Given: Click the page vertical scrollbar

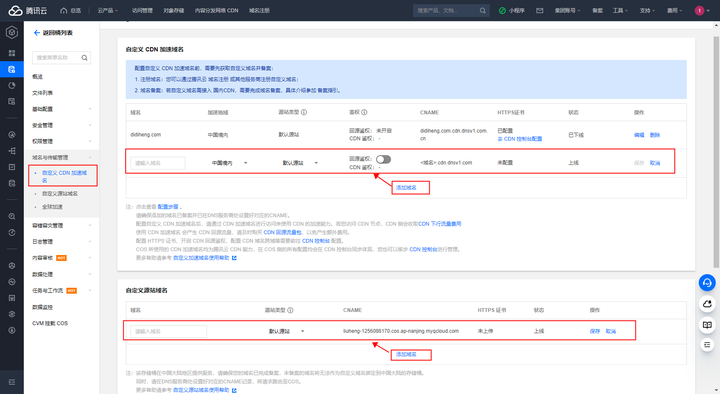Looking at the screenshot, I should [x=716, y=152].
